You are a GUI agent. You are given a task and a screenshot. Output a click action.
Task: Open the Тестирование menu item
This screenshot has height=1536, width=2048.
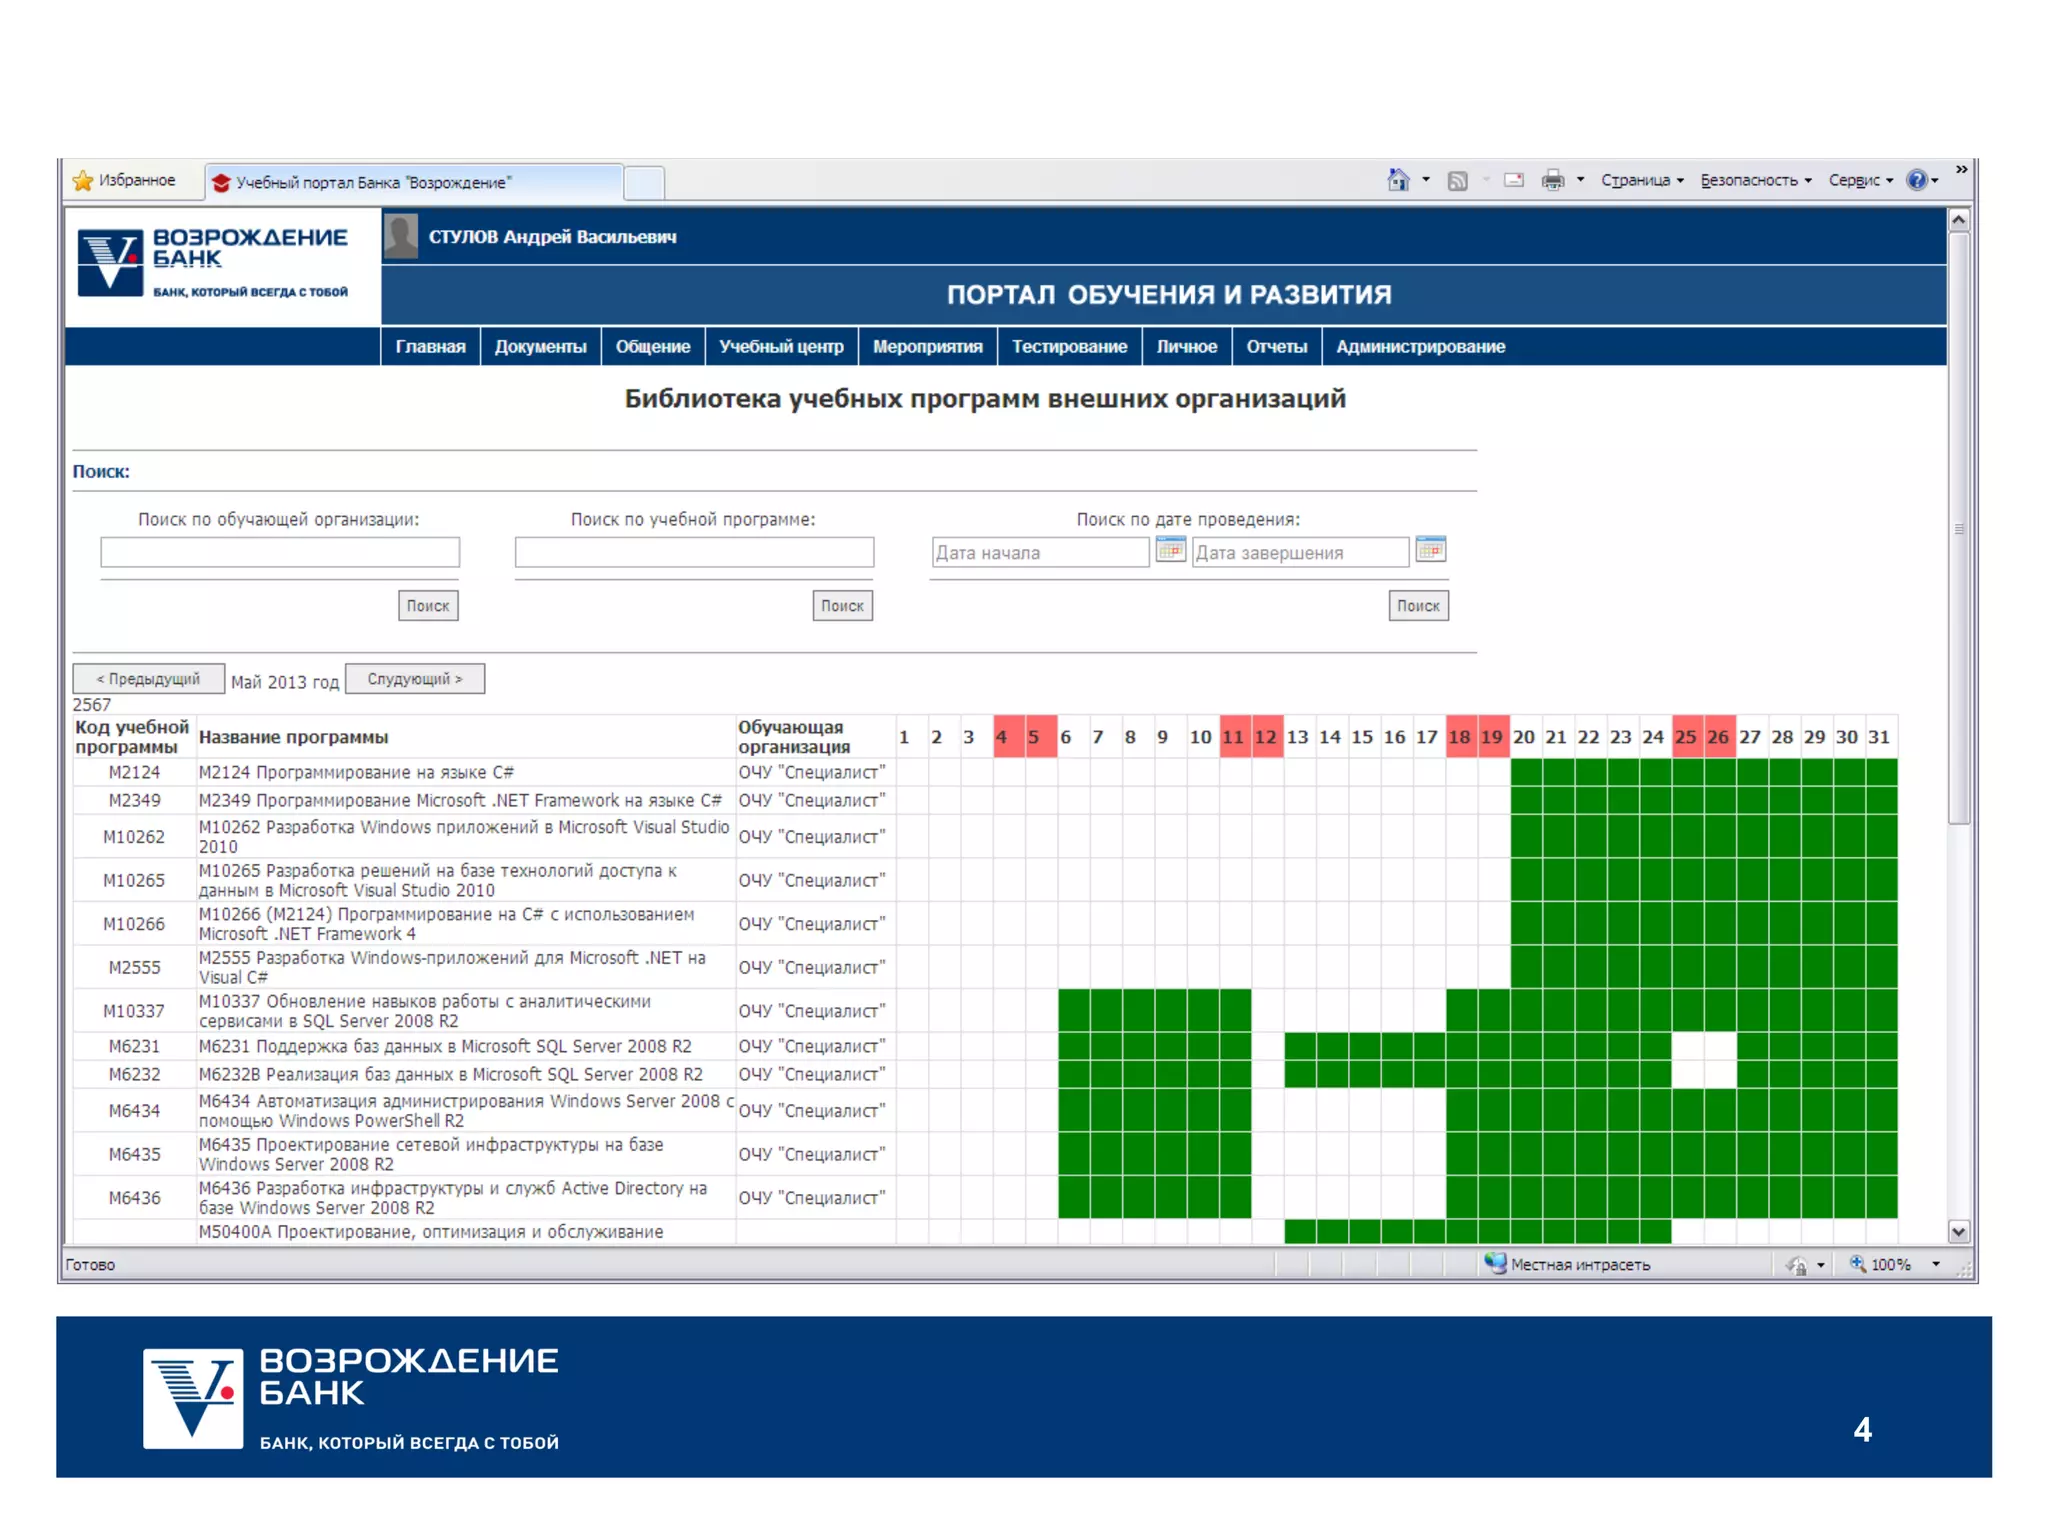1069,347
